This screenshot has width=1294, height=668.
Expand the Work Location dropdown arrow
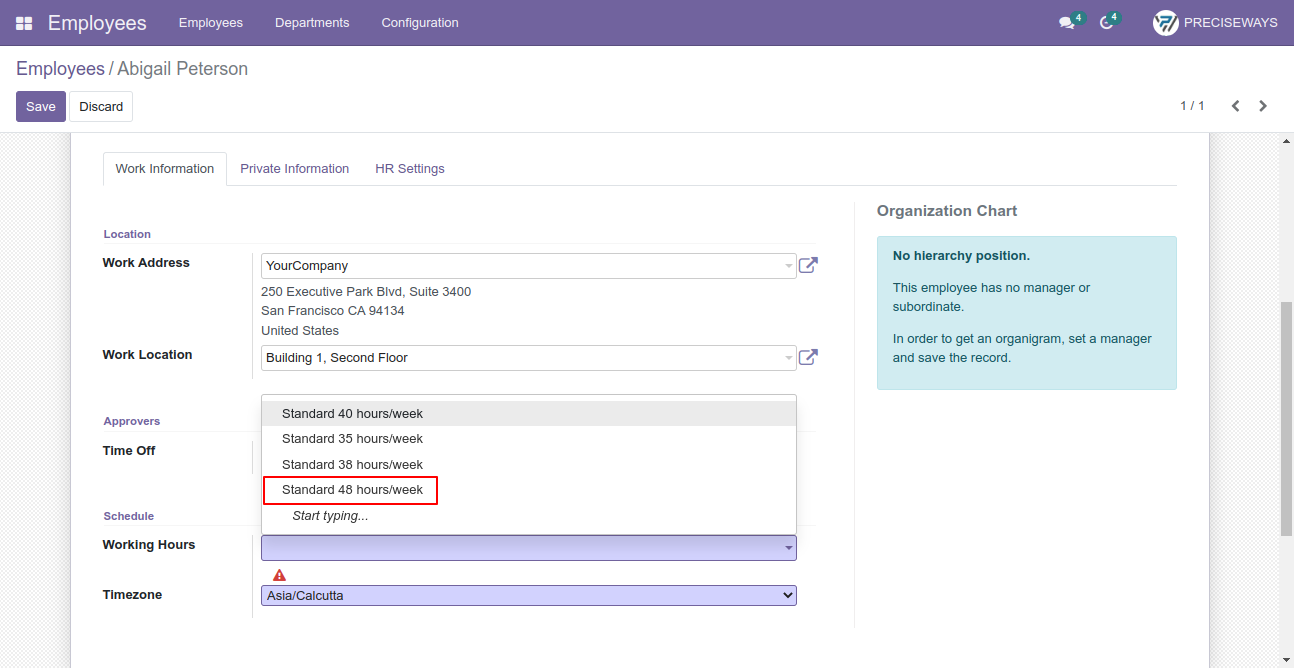(x=789, y=358)
